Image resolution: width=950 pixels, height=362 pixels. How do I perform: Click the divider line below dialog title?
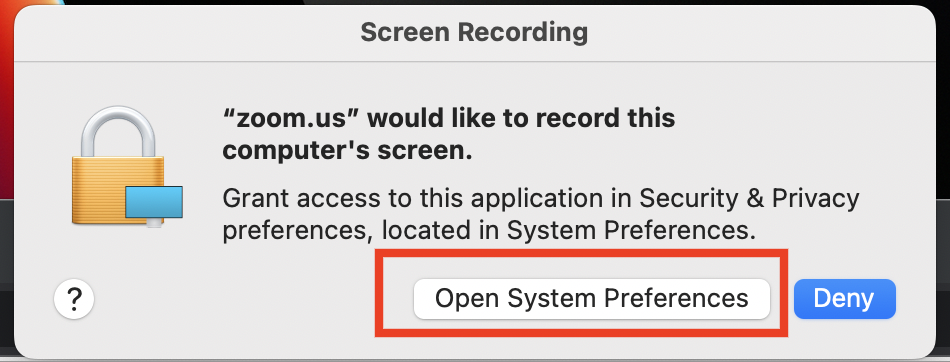point(474,61)
